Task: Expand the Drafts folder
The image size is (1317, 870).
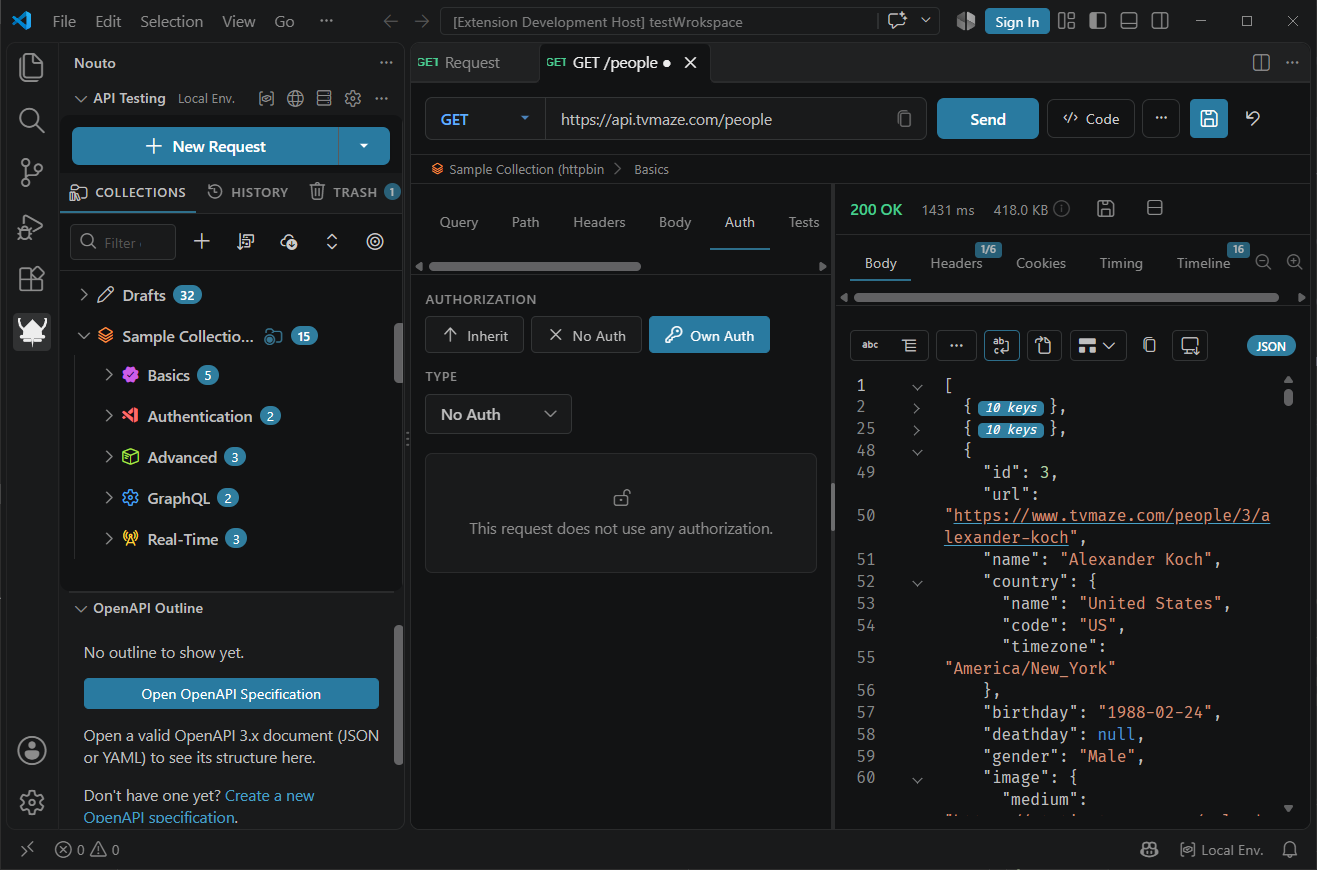Action: pos(85,295)
